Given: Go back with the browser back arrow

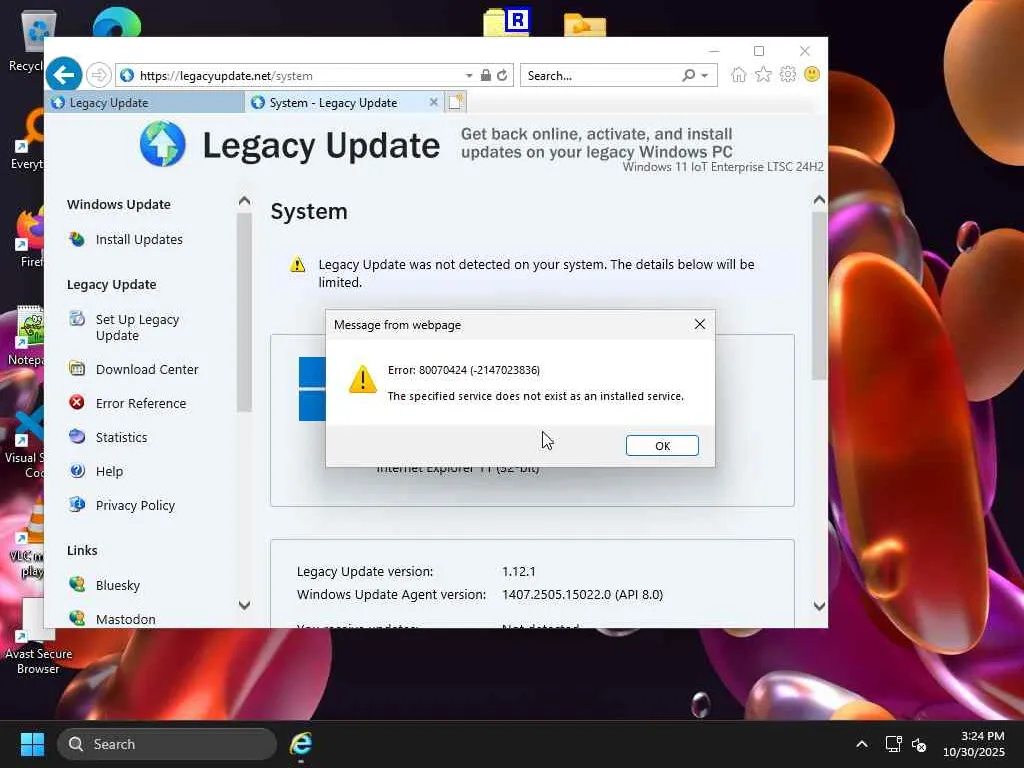Looking at the screenshot, I should coord(64,75).
